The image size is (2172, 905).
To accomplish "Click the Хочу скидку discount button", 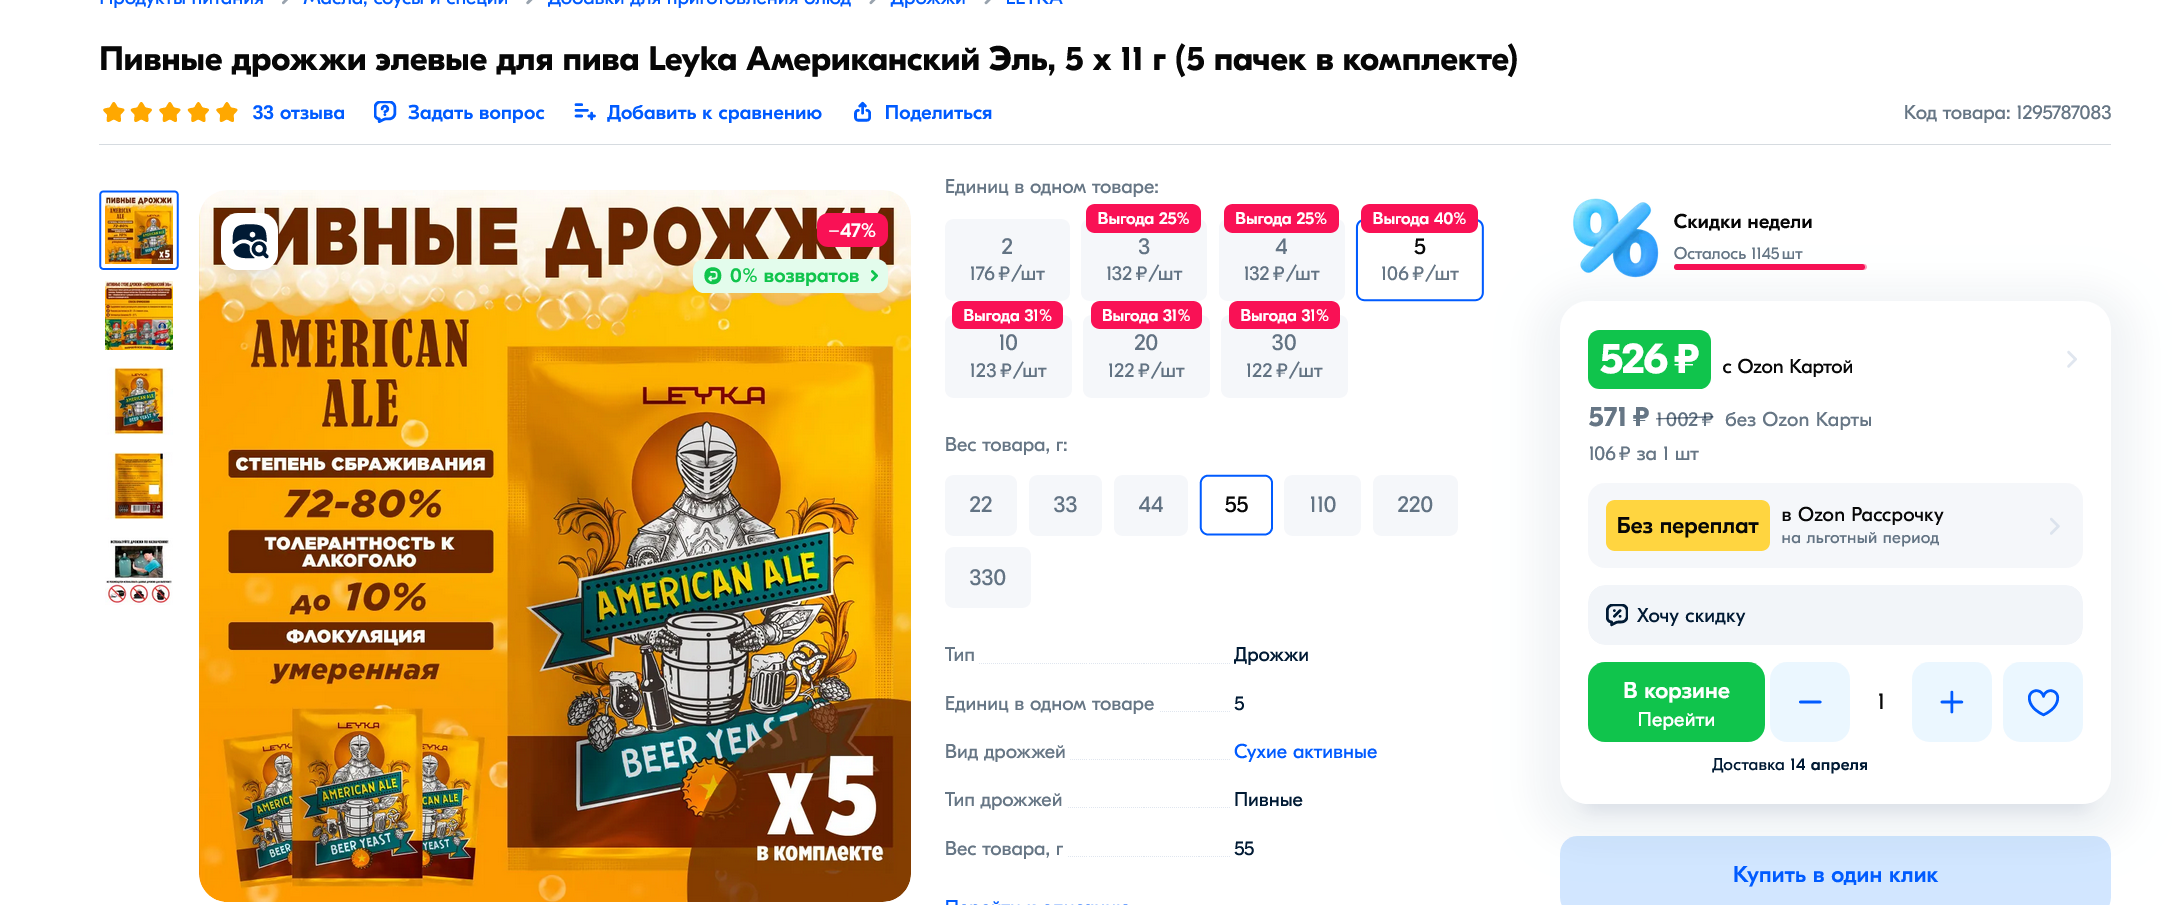I will [x=1835, y=615].
